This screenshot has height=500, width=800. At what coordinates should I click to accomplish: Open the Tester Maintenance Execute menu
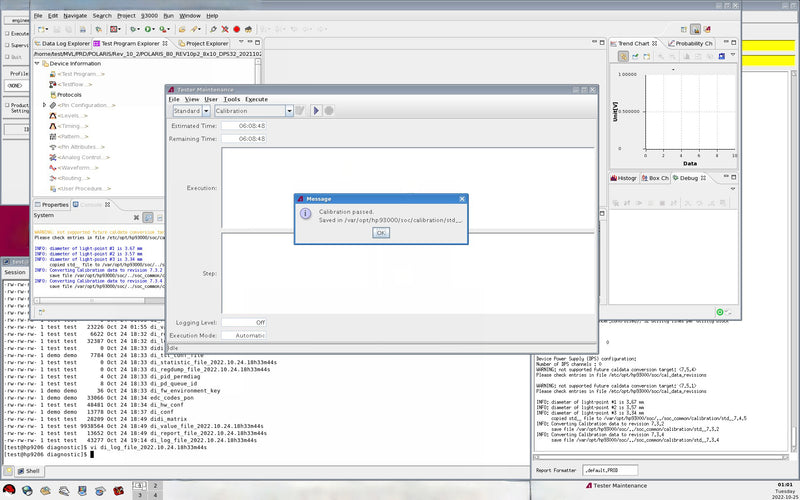click(256, 99)
